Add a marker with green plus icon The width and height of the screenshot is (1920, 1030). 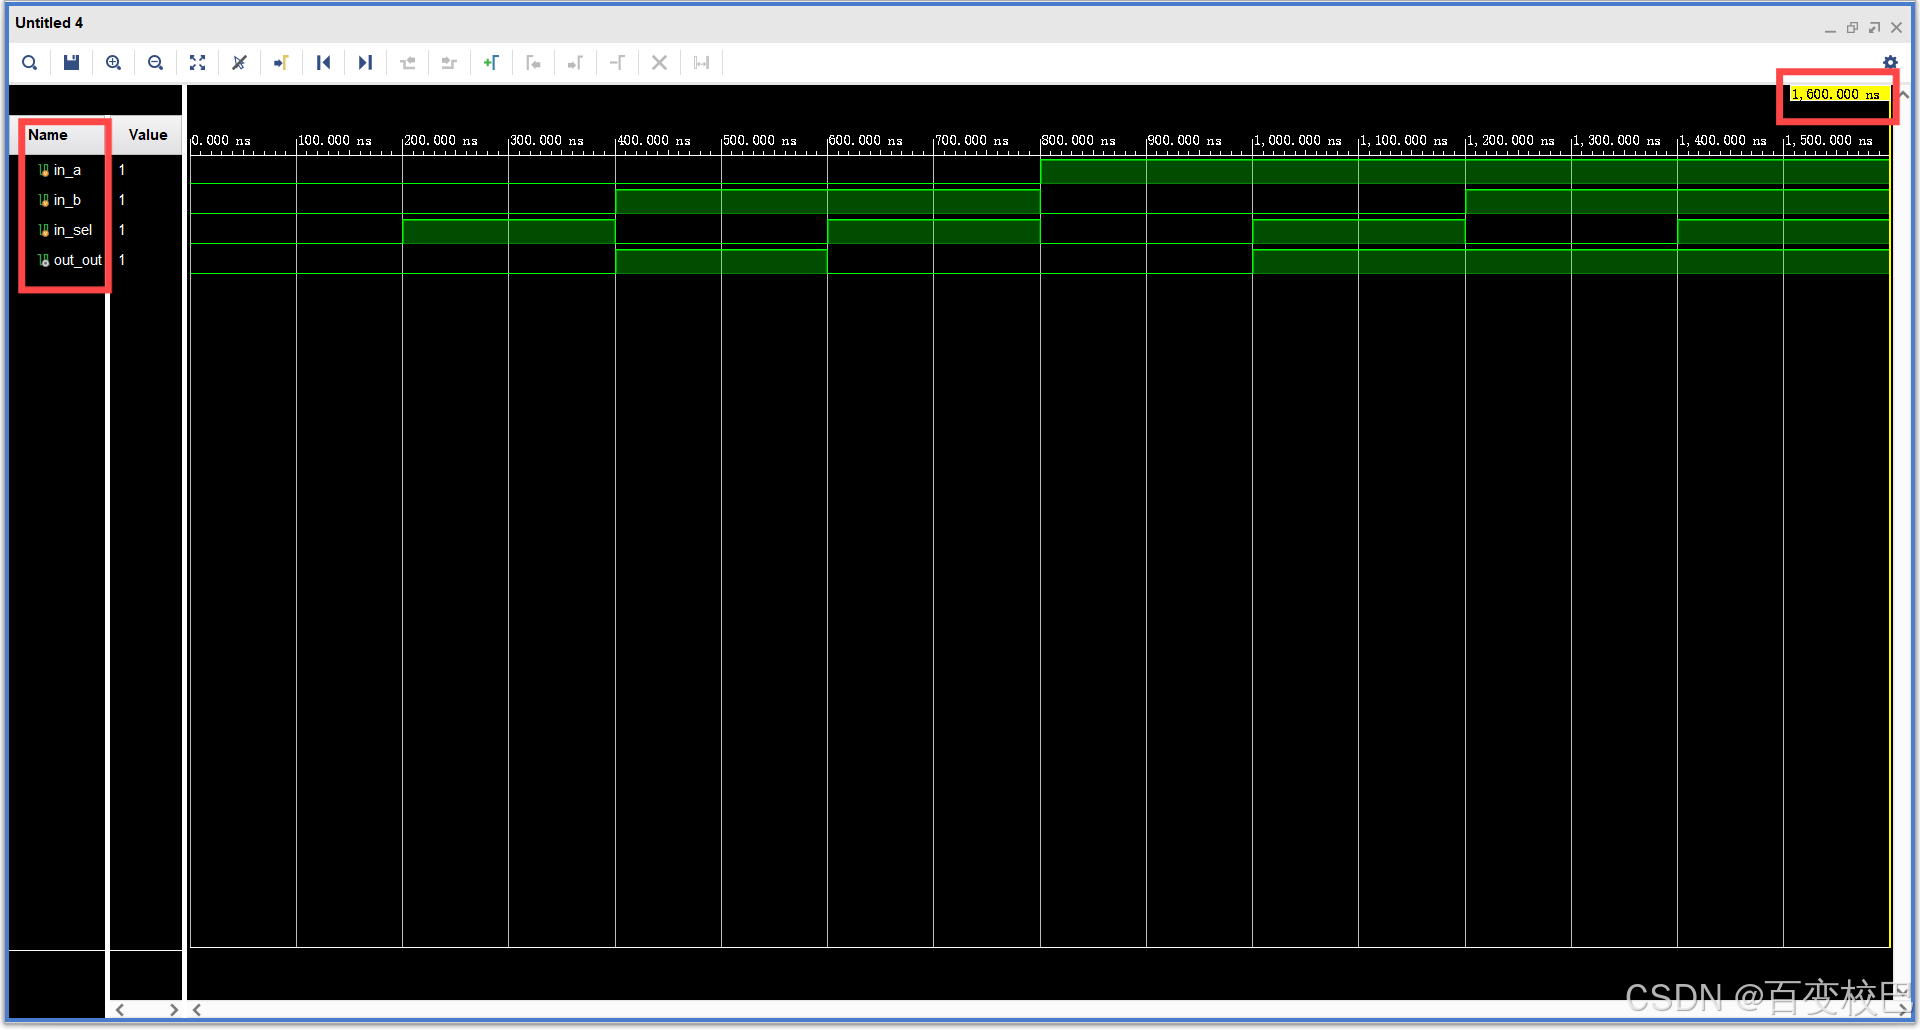(491, 63)
